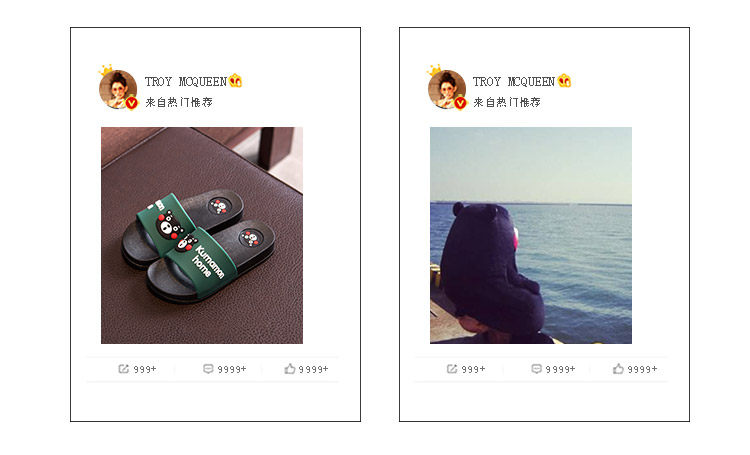This screenshot has height=455, width=750.
Task: Like the left post with thumbs-up icon
Action: tap(290, 368)
